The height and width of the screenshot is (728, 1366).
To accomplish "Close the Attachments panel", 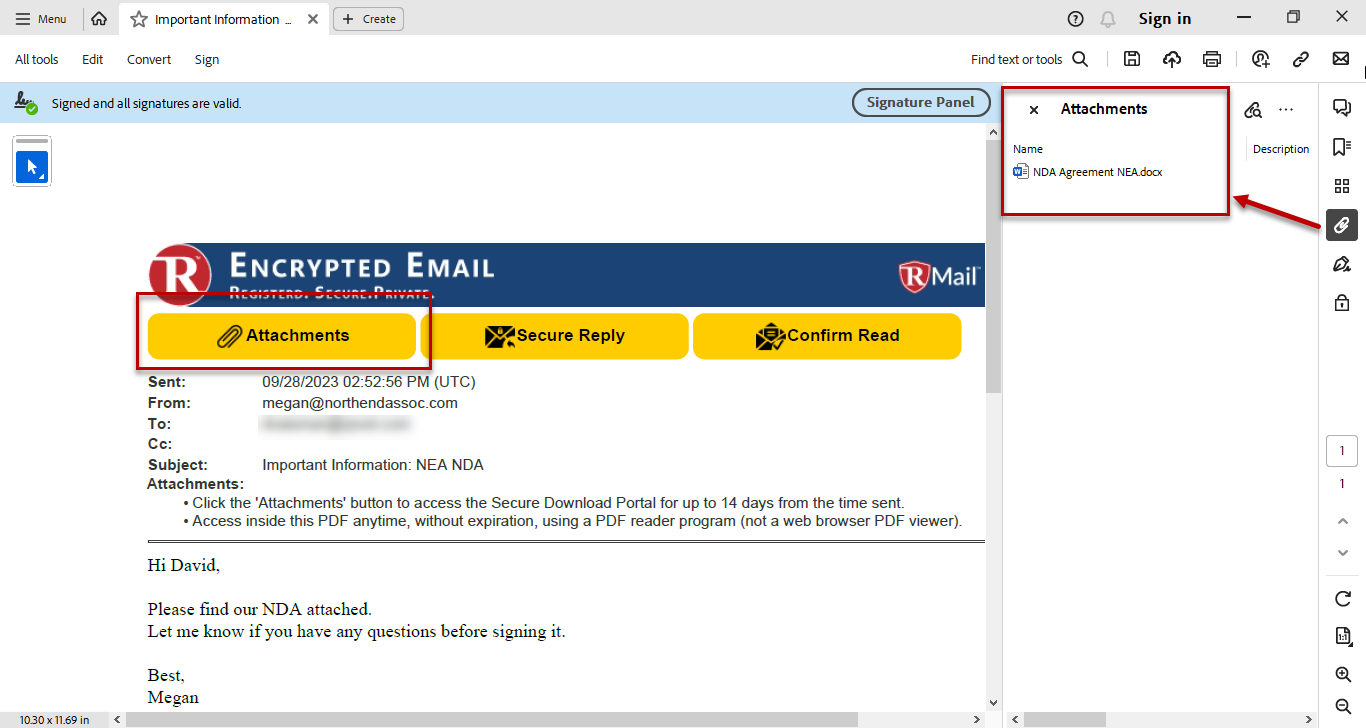I will tap(1034, 110).
